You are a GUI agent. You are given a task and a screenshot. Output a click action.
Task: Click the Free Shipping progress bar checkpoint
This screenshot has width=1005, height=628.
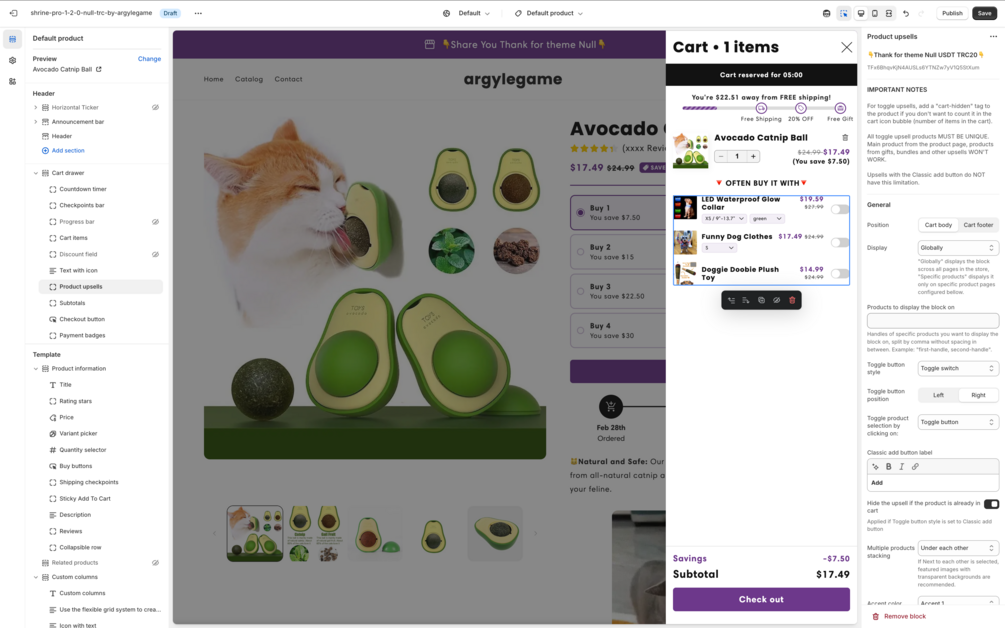[x=761, y=108]
